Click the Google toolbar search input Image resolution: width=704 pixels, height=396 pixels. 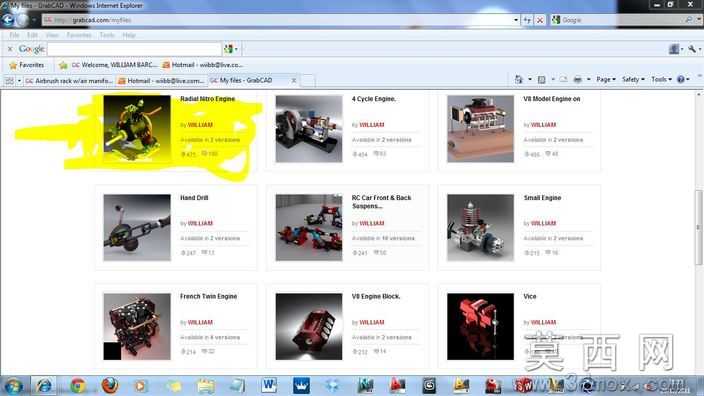134,49
